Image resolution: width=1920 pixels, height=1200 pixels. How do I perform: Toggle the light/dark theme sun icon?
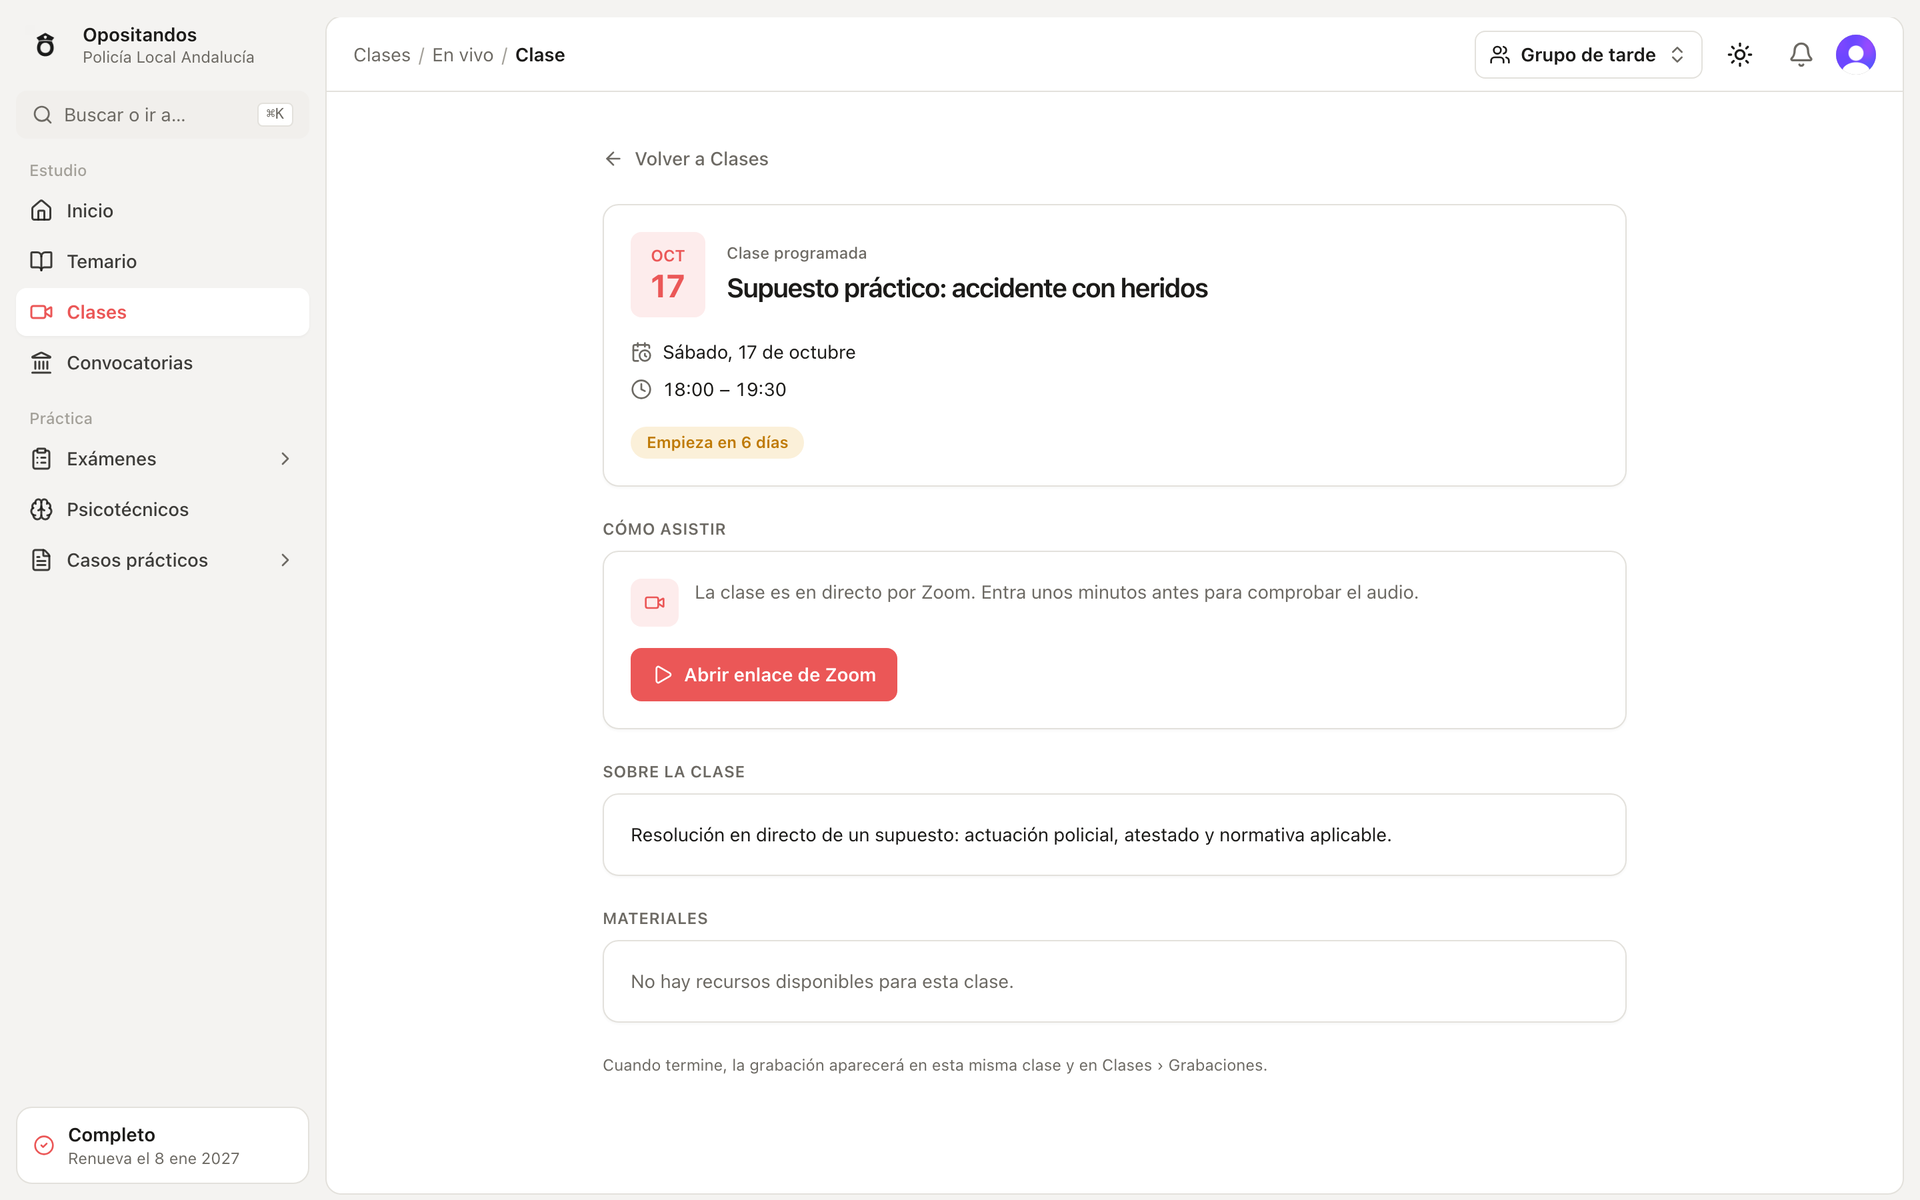click(x=1740, y=55)
